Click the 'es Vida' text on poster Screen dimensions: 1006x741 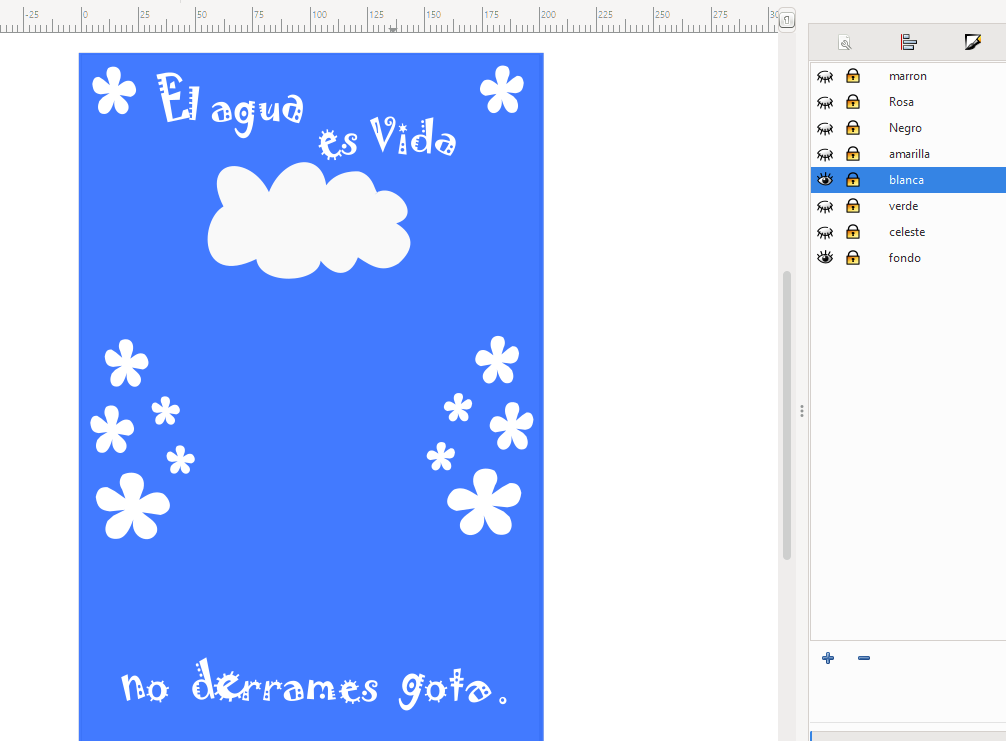tap(388, 137)
